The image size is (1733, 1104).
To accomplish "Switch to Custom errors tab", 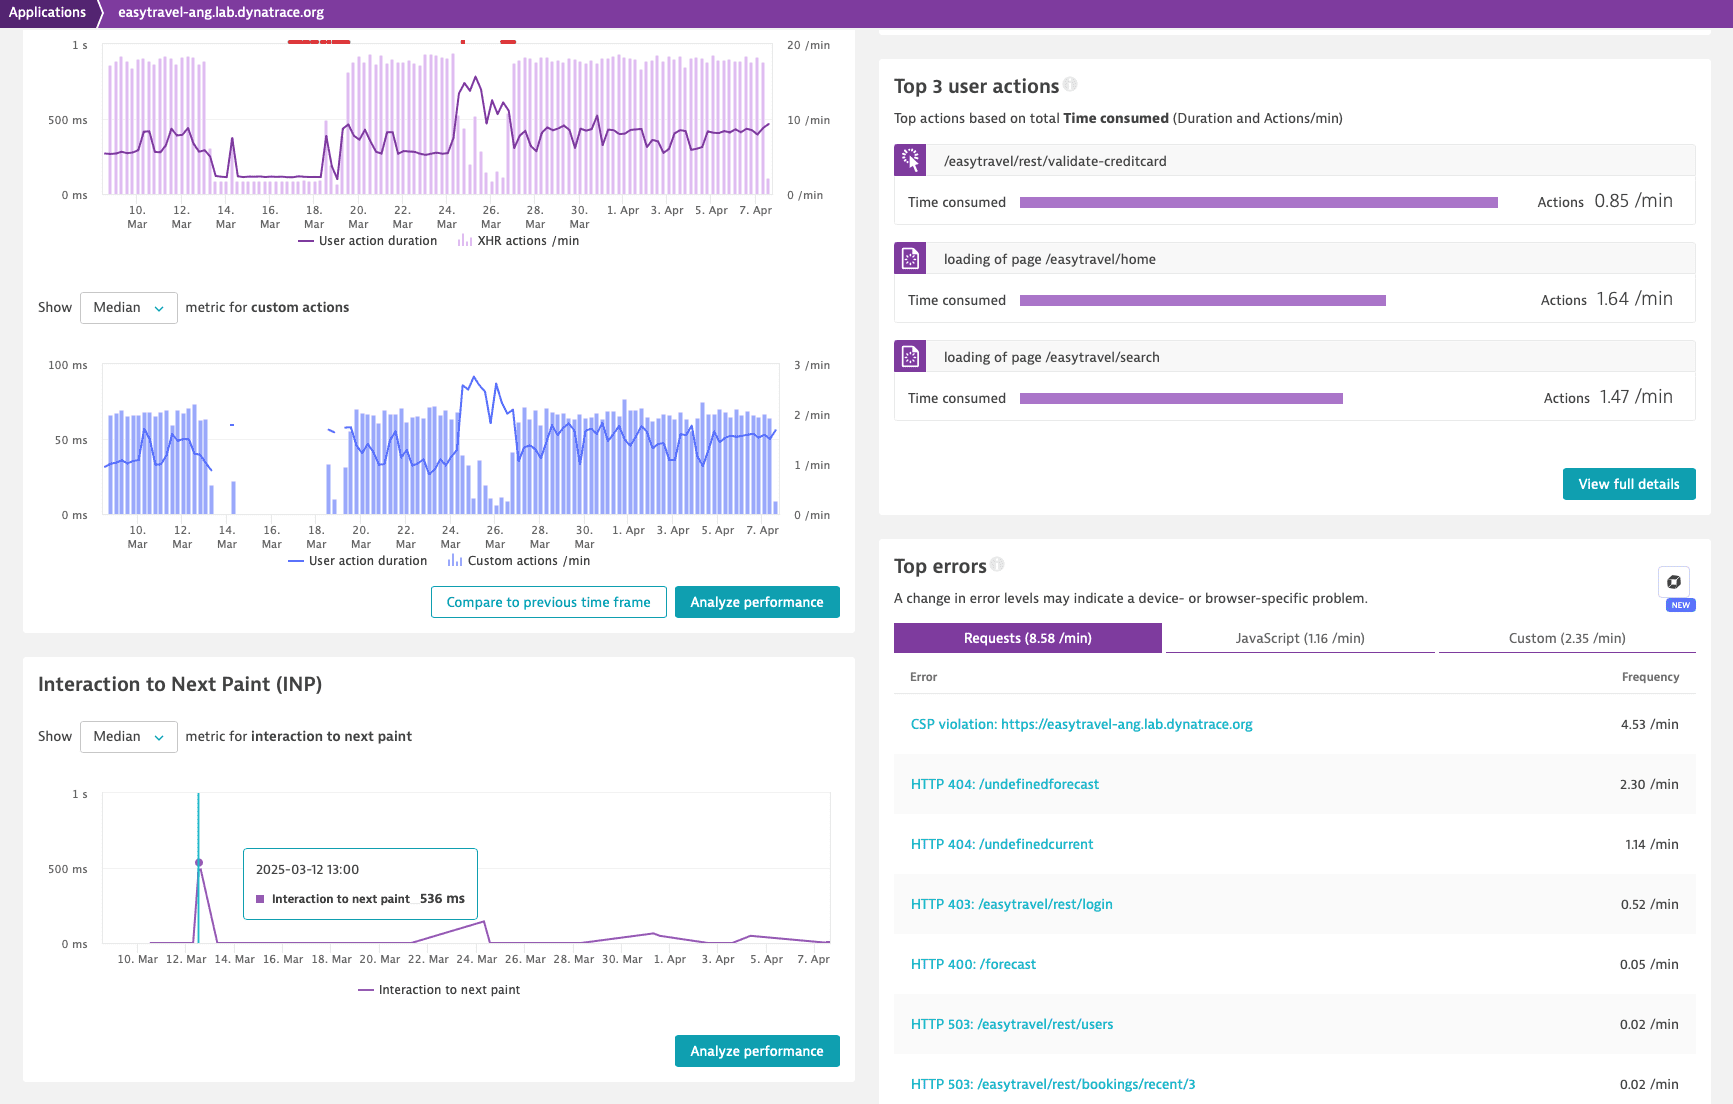I will [x=1566, y=638].
